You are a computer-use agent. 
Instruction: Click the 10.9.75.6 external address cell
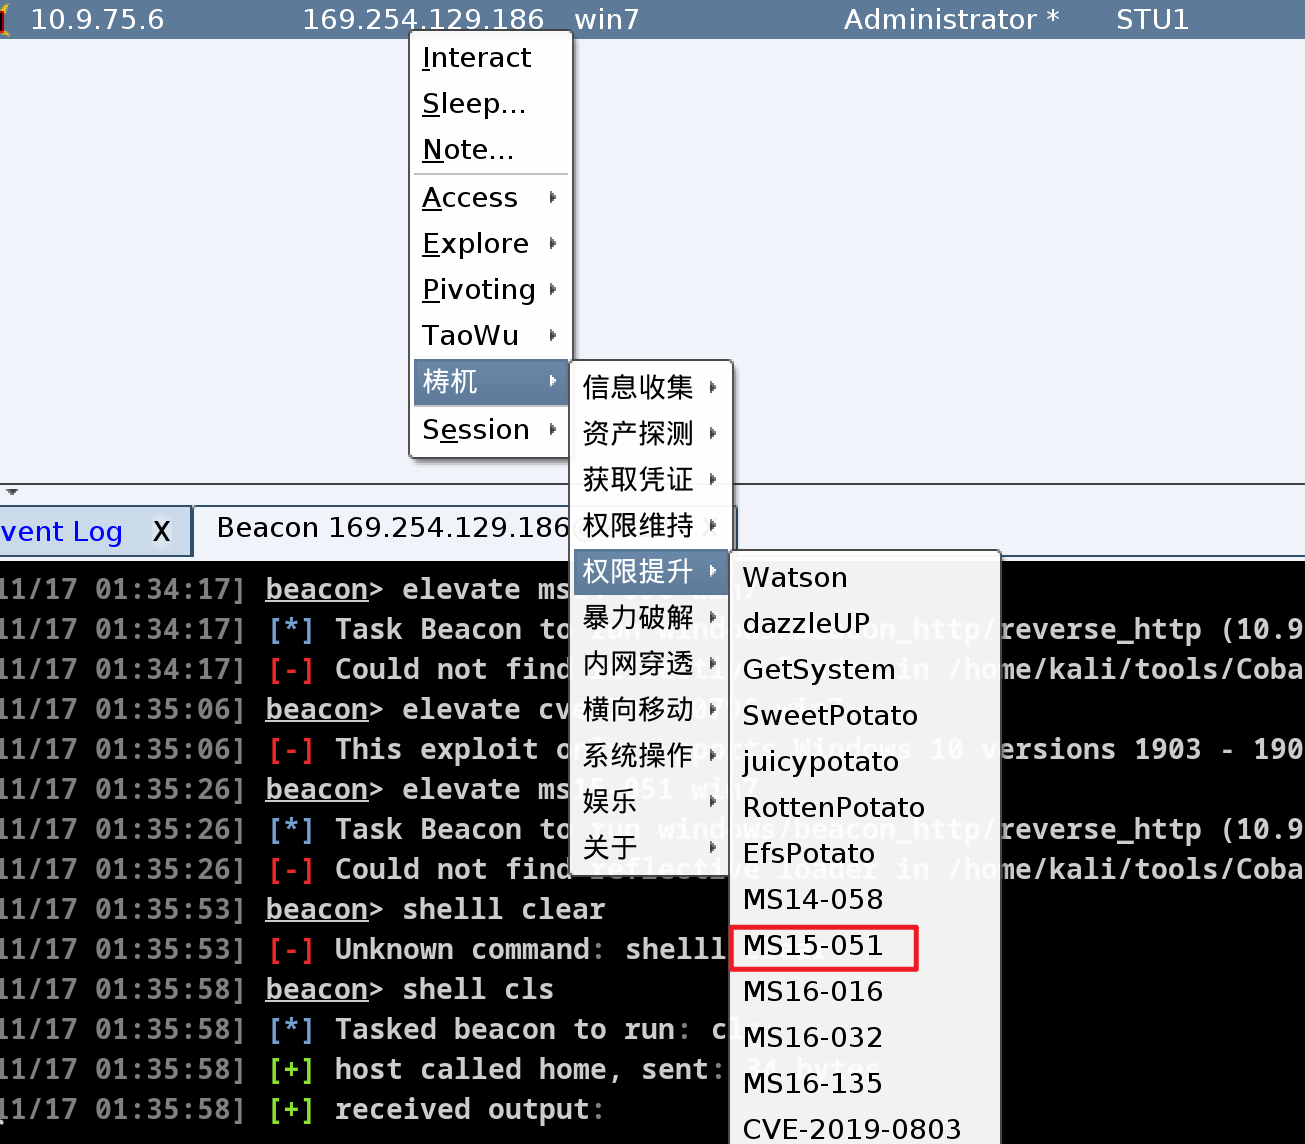point(97,20)
